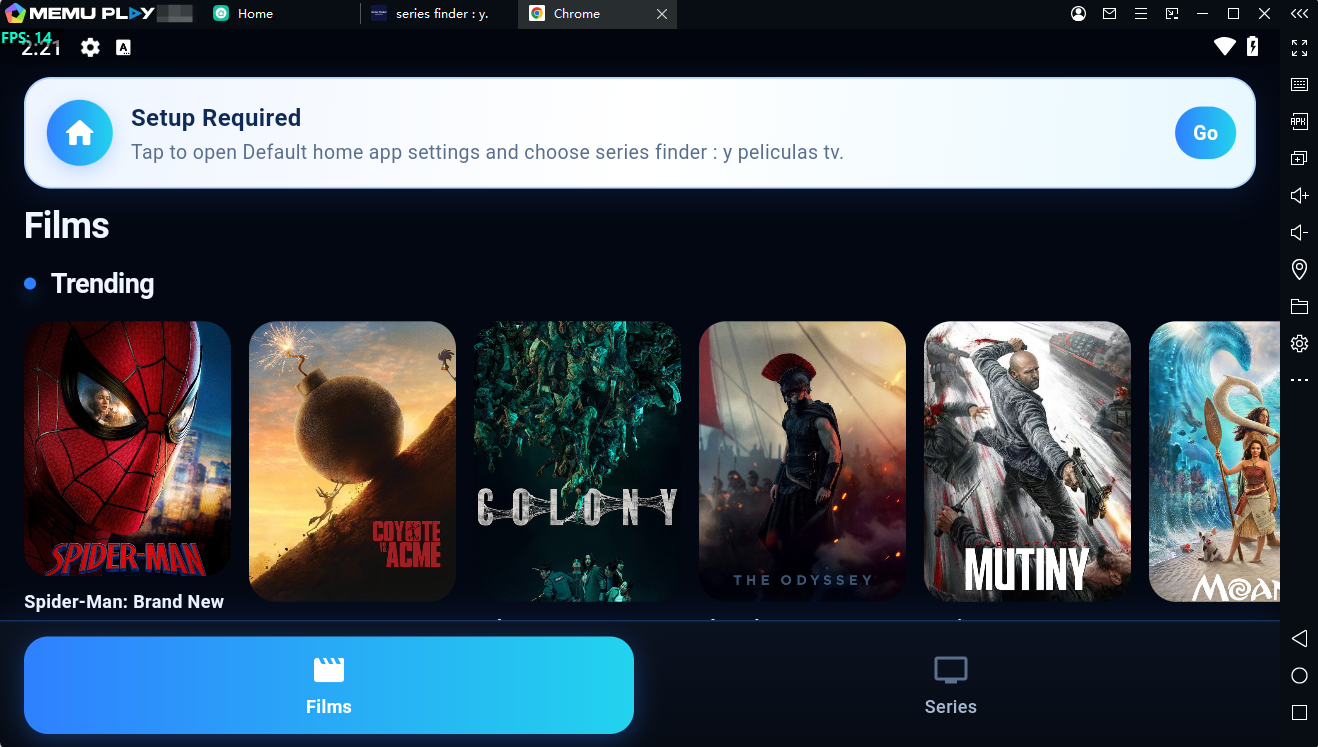Tap the blue home icon in setup banner

80,133
